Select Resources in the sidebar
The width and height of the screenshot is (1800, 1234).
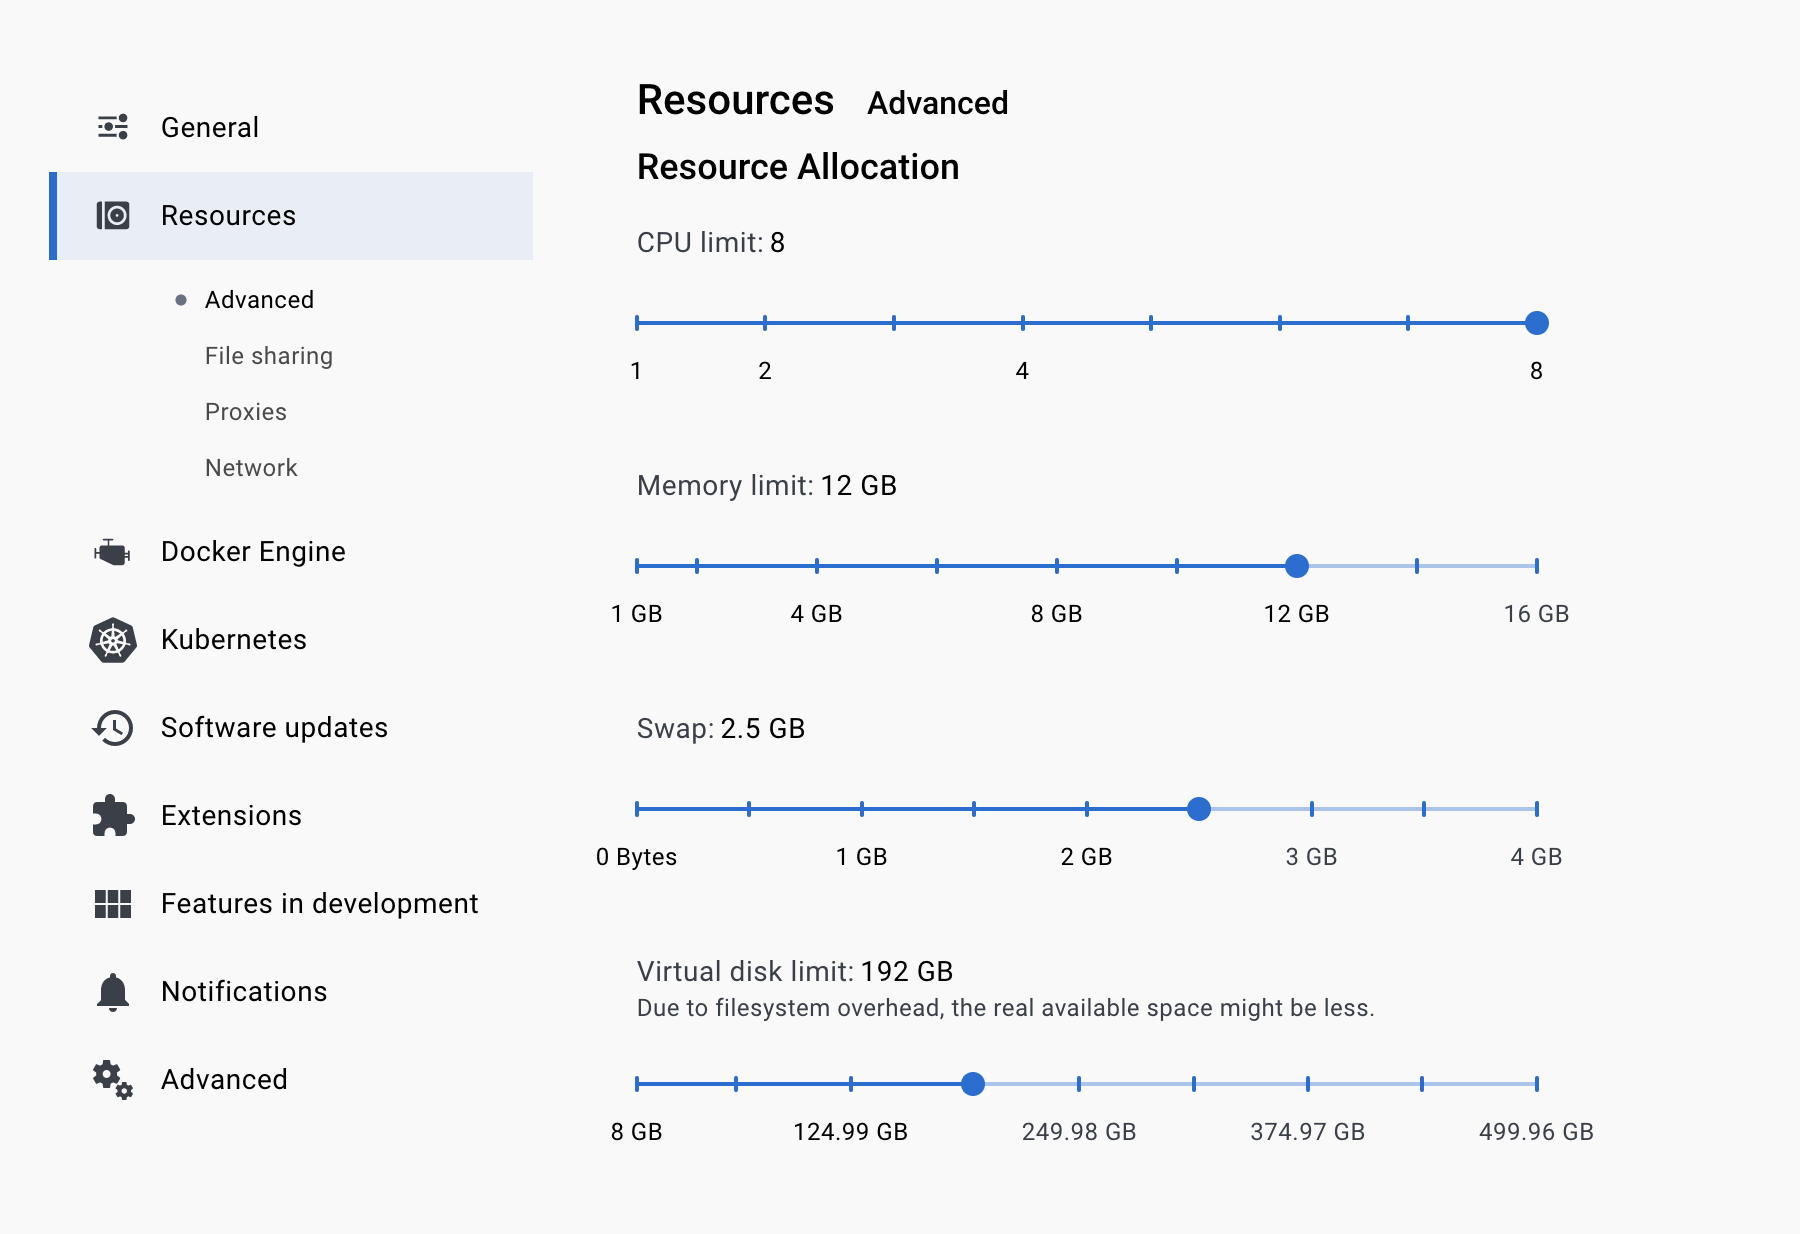click(x=291, y=216)
